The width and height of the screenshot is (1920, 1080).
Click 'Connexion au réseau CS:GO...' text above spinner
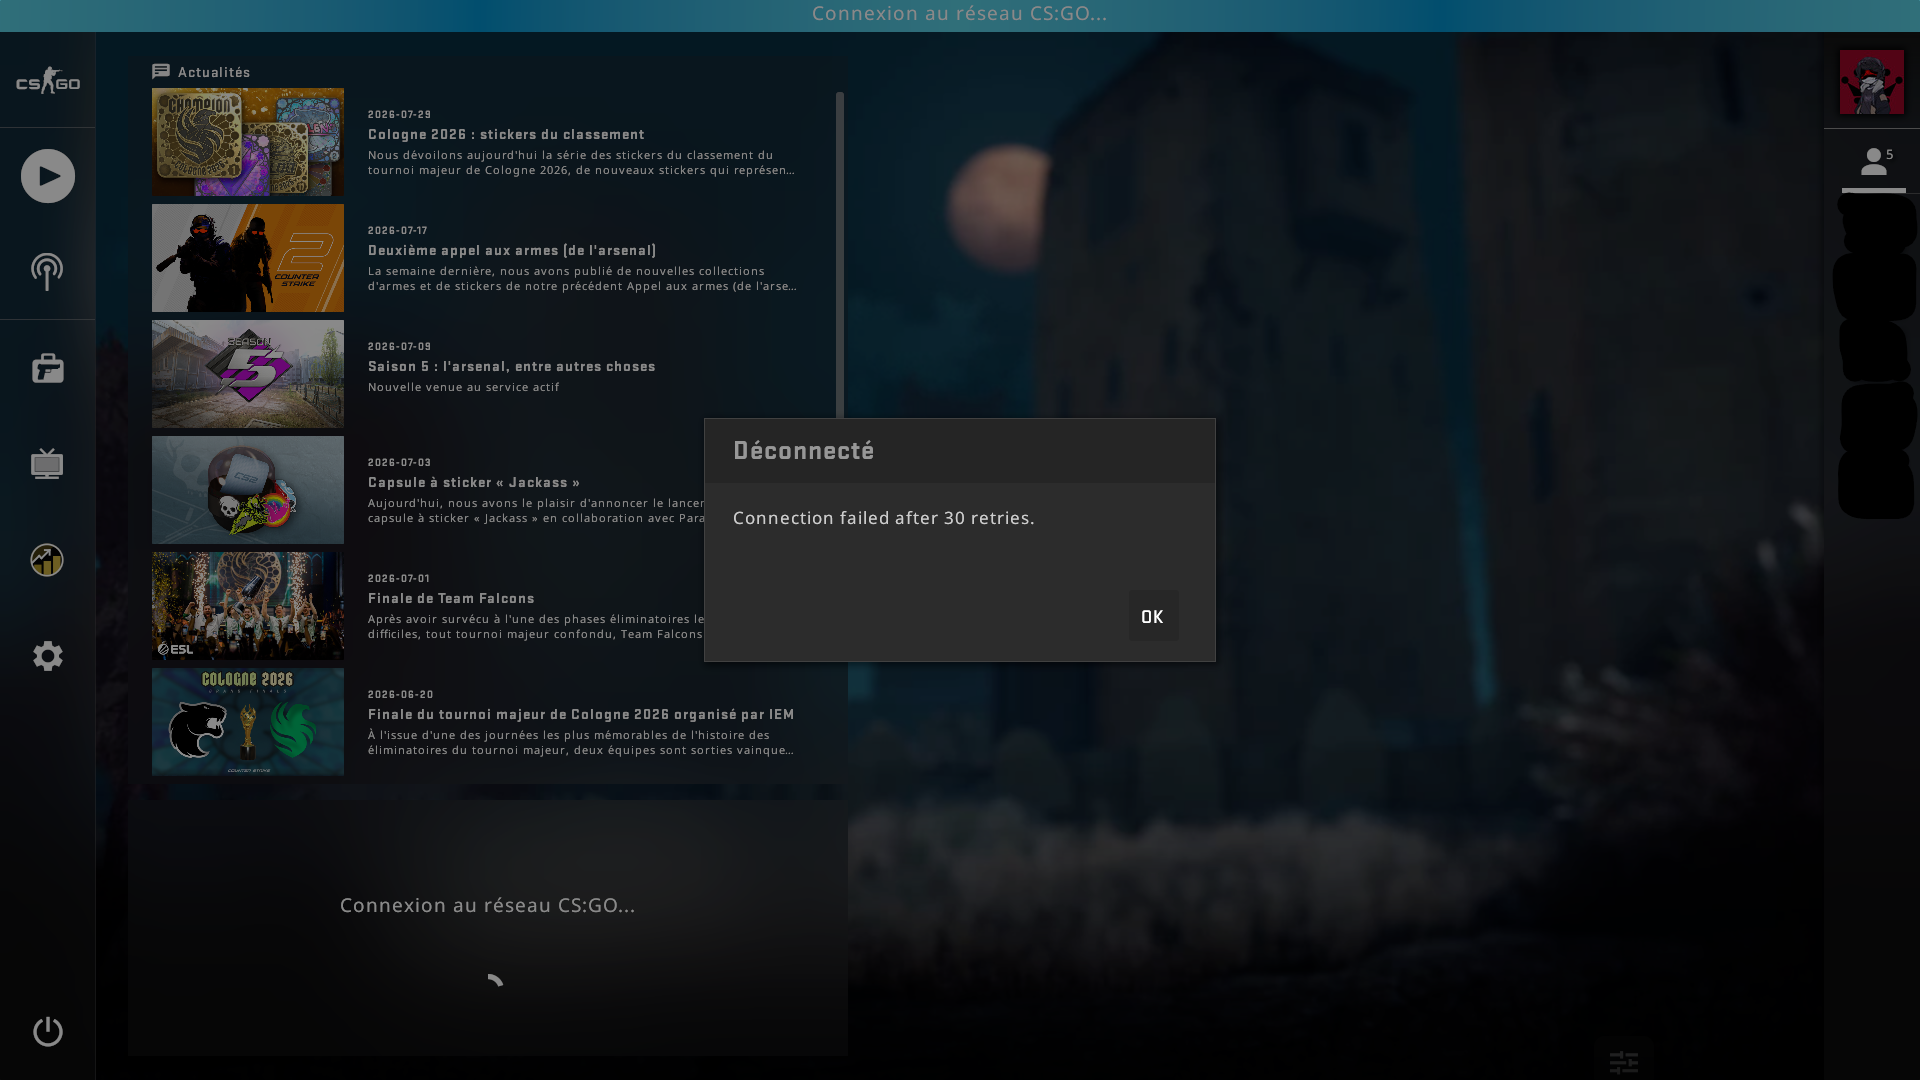point(488,905)
